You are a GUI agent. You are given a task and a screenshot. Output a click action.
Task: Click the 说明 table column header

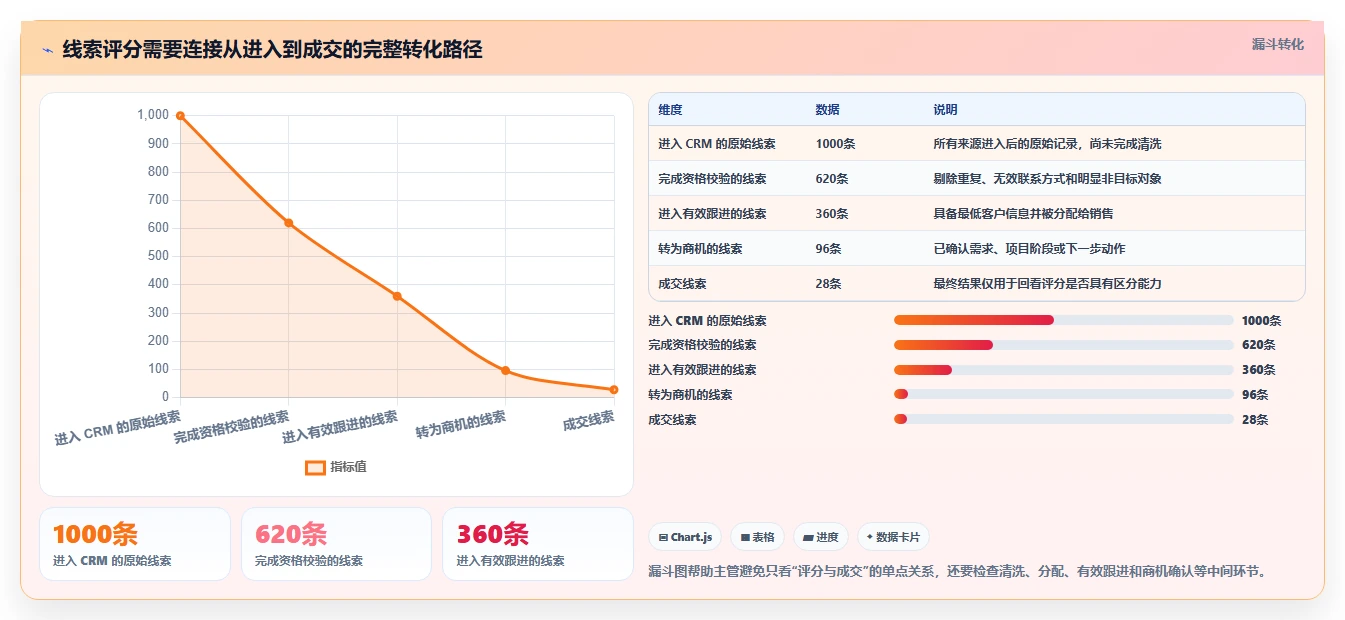pyautogui.click(x=945, y=110)
